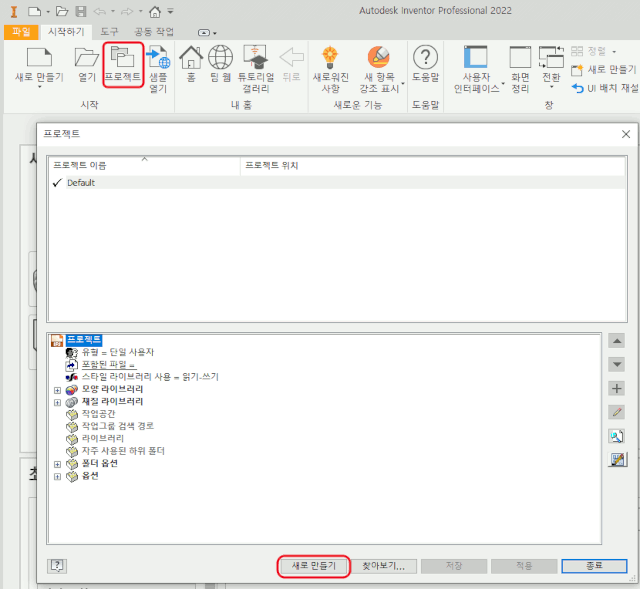Expand the 폴더 옵션 tree node
This screenshot has width=640, height=589.
57,464
